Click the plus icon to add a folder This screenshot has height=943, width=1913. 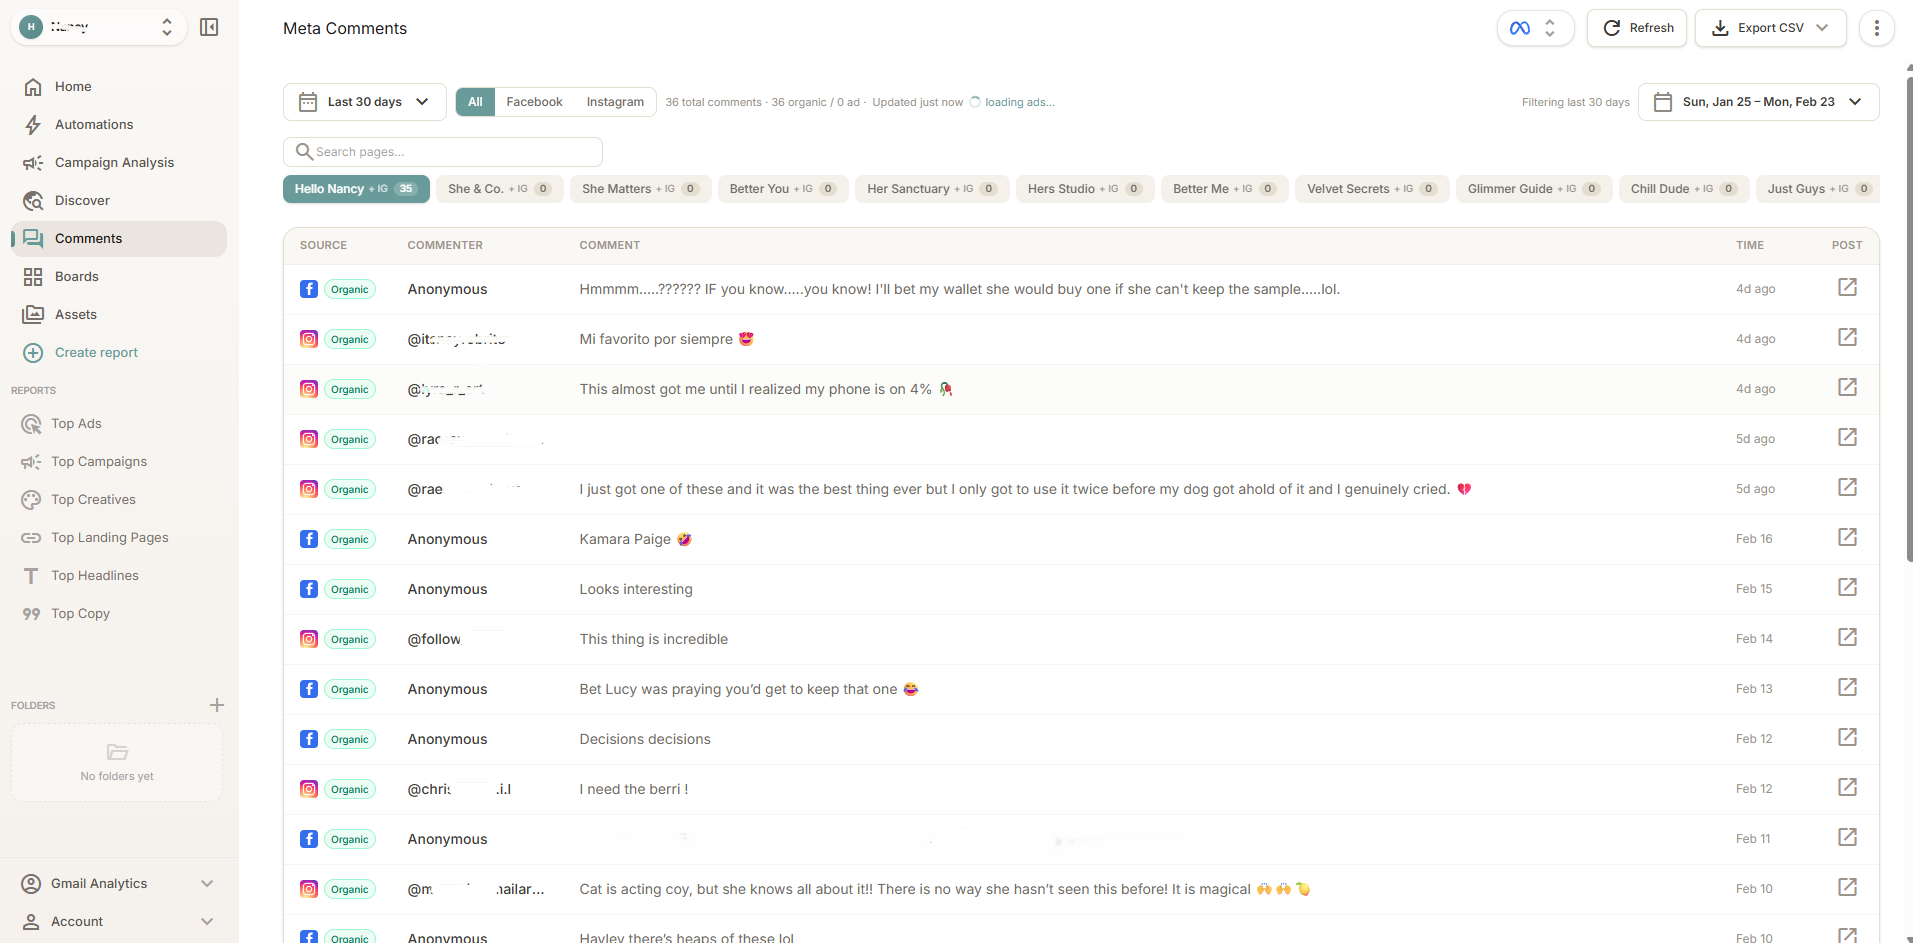[216, 705]
